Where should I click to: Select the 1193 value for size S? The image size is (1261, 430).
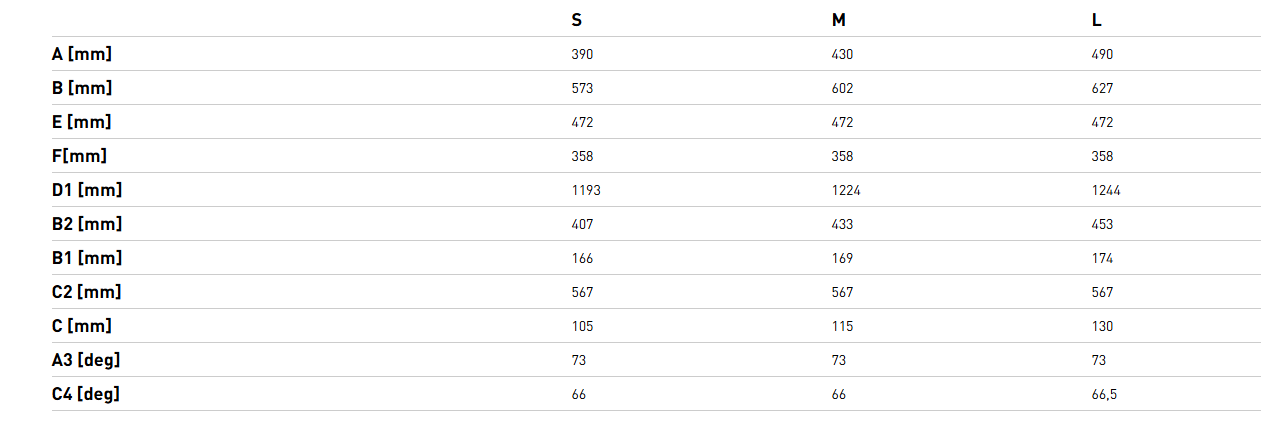pos(586,191)
